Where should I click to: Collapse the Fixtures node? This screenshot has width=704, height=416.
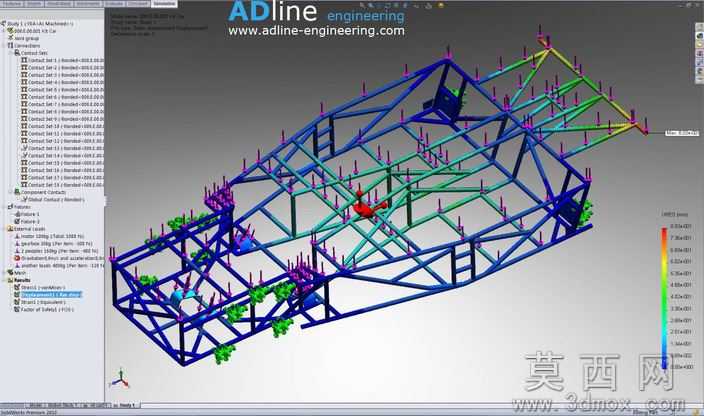[4, 207]
